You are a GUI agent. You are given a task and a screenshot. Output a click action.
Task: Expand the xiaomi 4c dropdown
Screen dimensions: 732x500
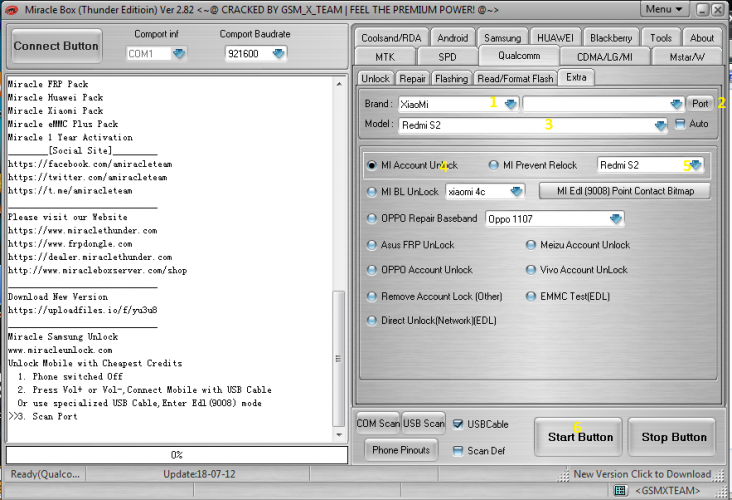(x=516, y=192)
